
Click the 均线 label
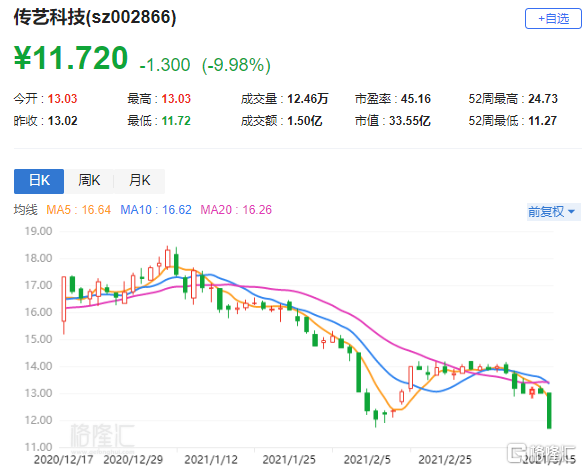coord(26,210)
